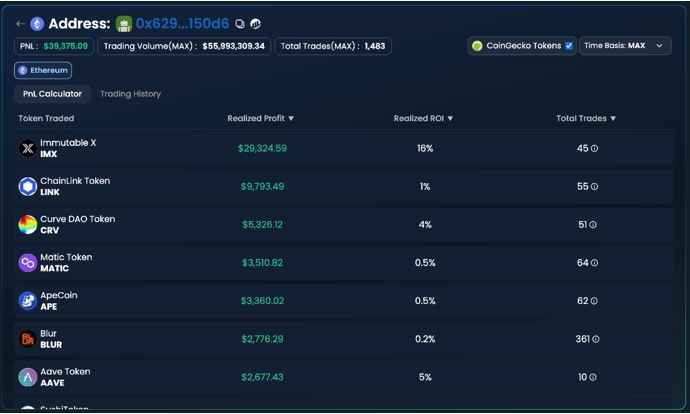The image size is (690, 414).
Task: Open info icon beside AAVE 10 trades
Action: tap(593, 377)
